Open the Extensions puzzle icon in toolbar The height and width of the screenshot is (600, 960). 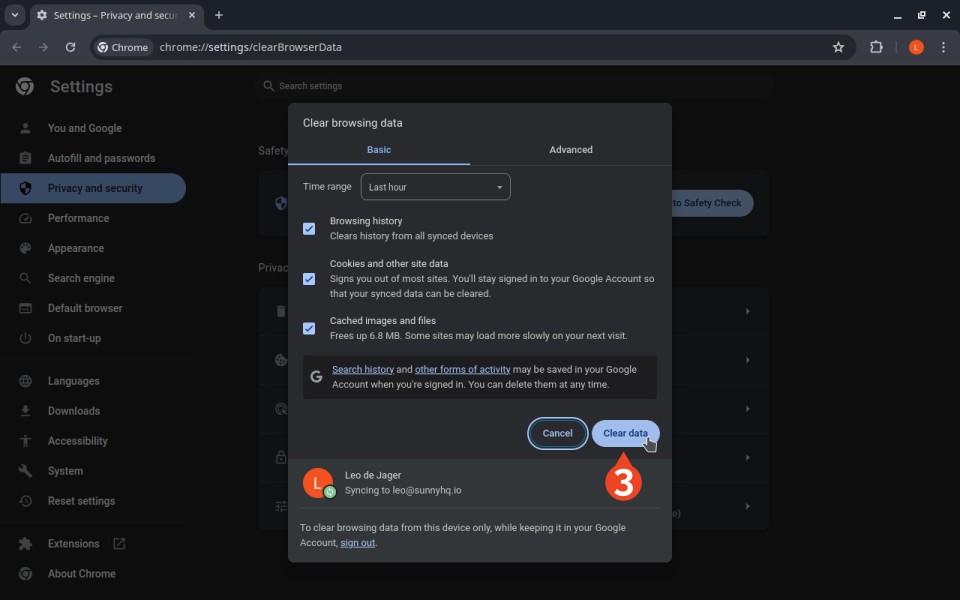pos(876,47)
